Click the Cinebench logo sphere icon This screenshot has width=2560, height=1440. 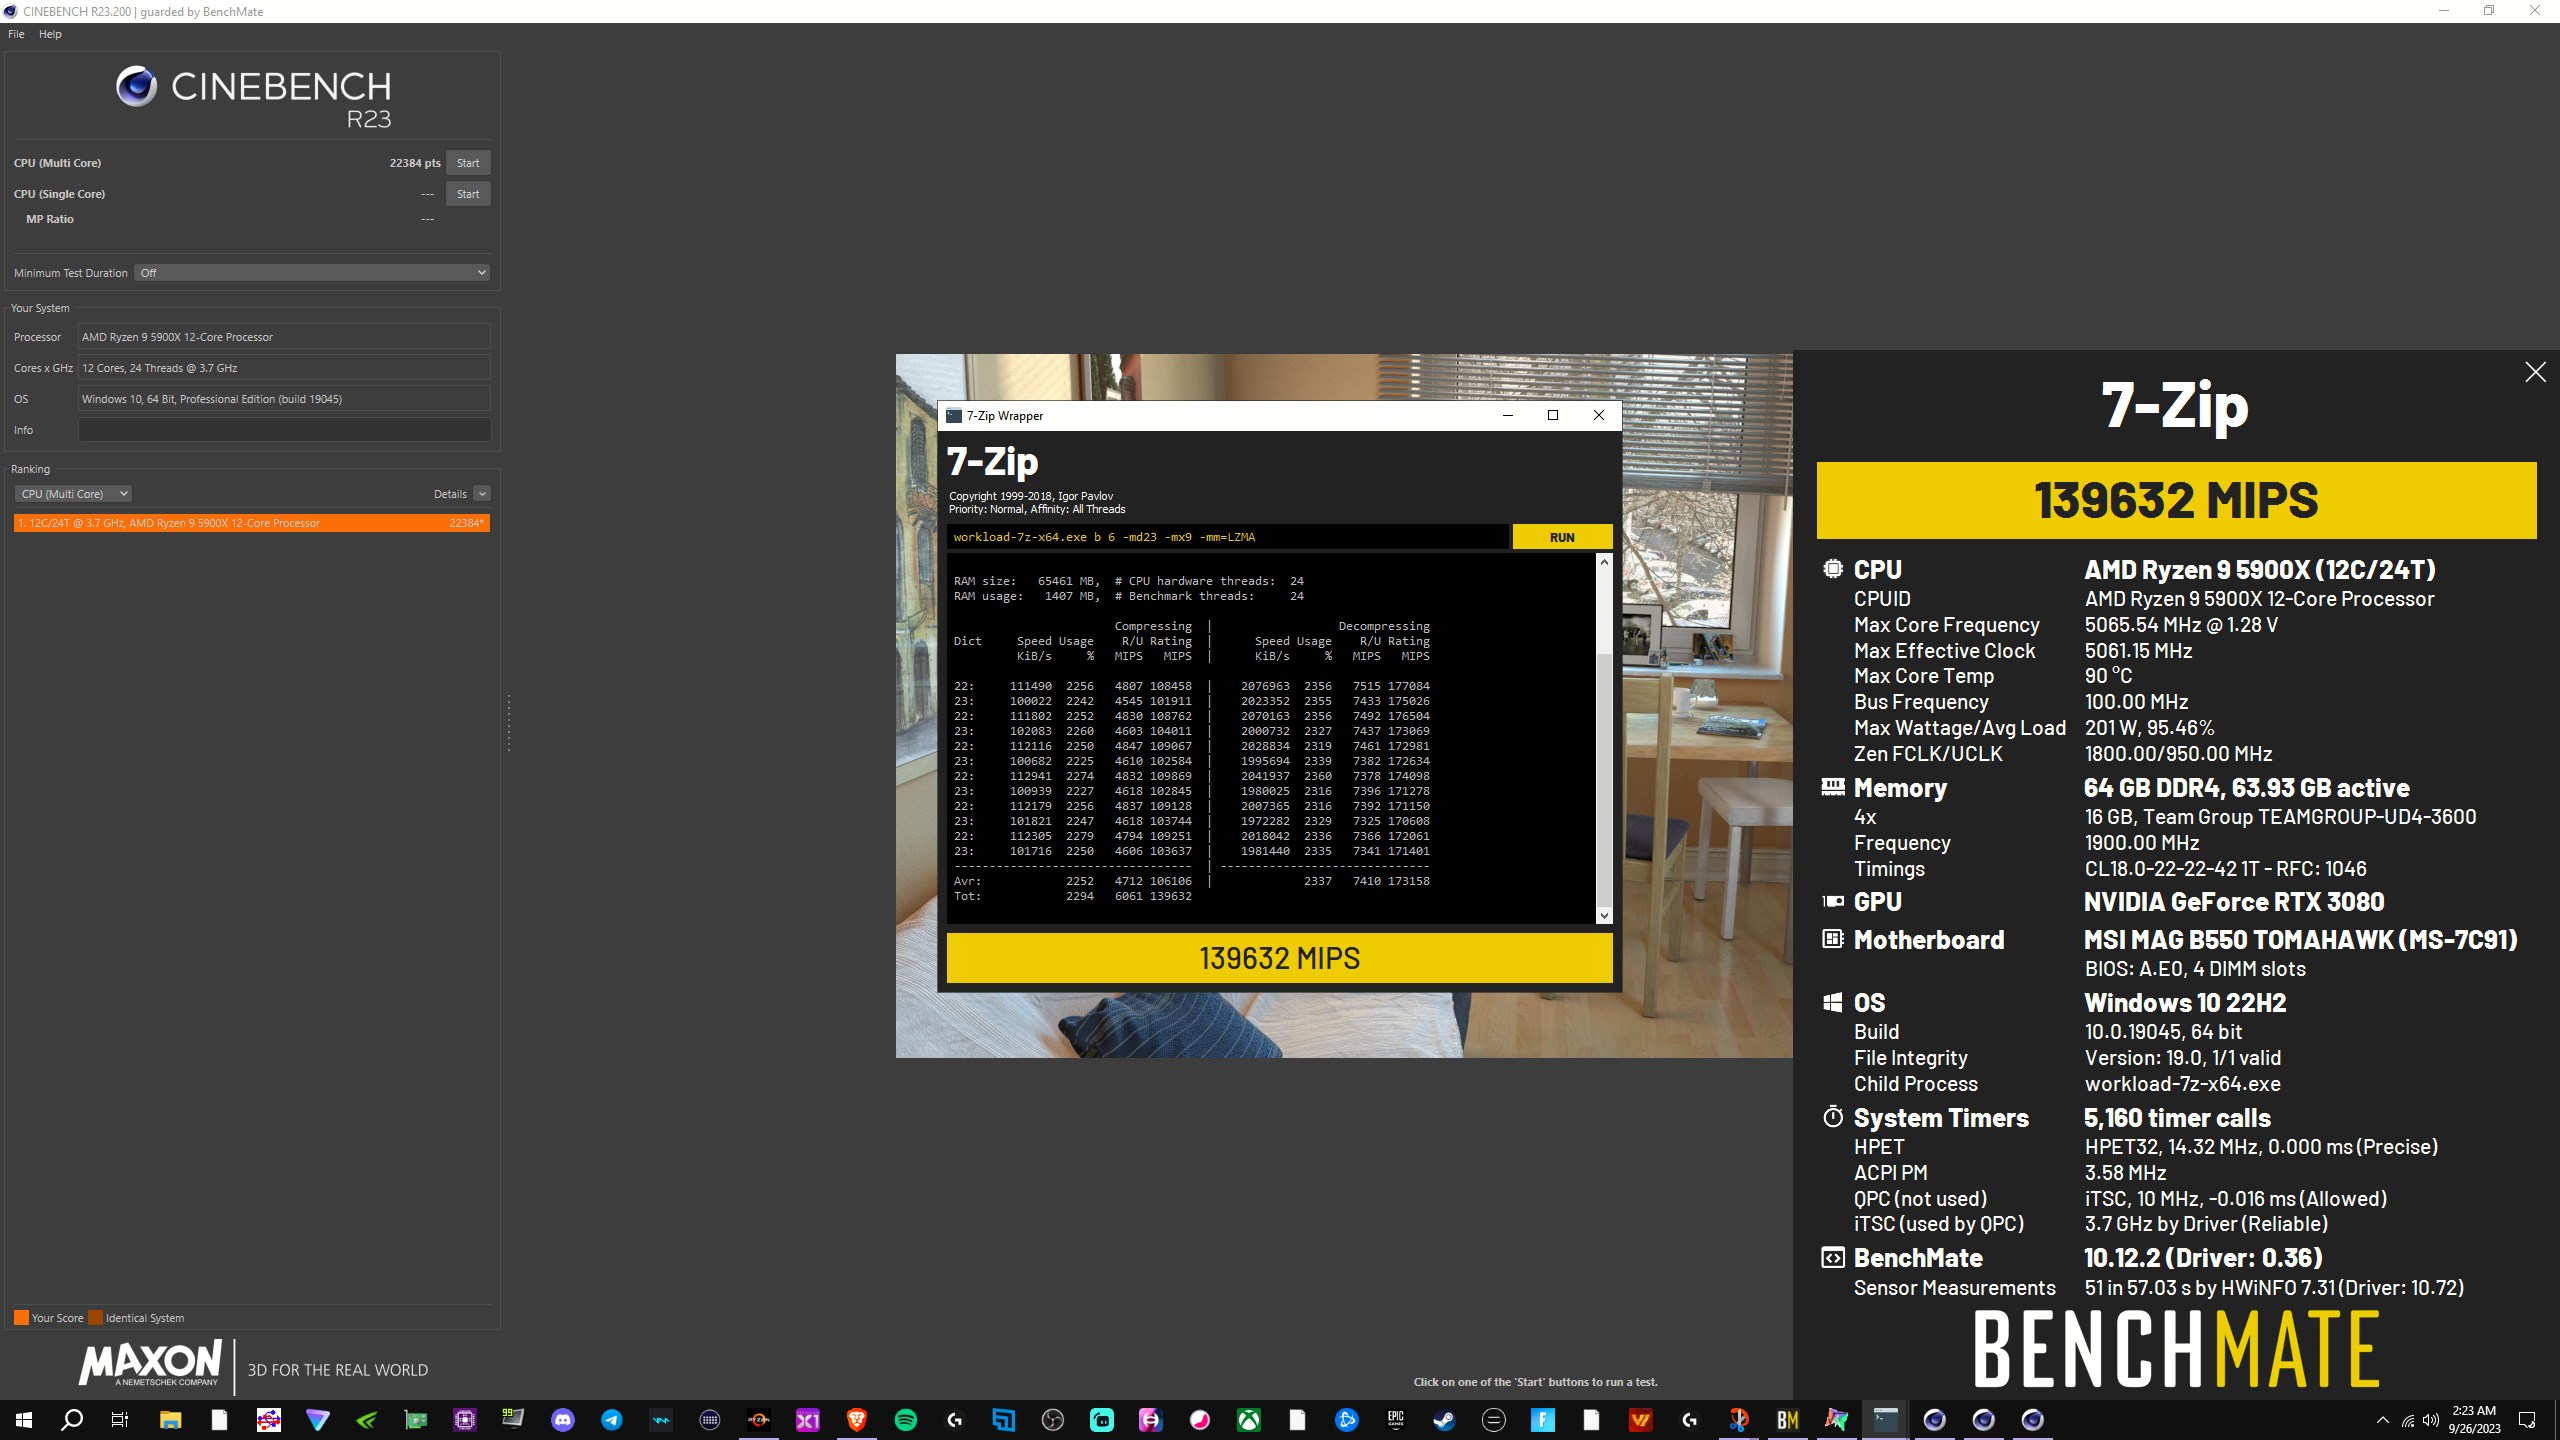click(137, 87)
